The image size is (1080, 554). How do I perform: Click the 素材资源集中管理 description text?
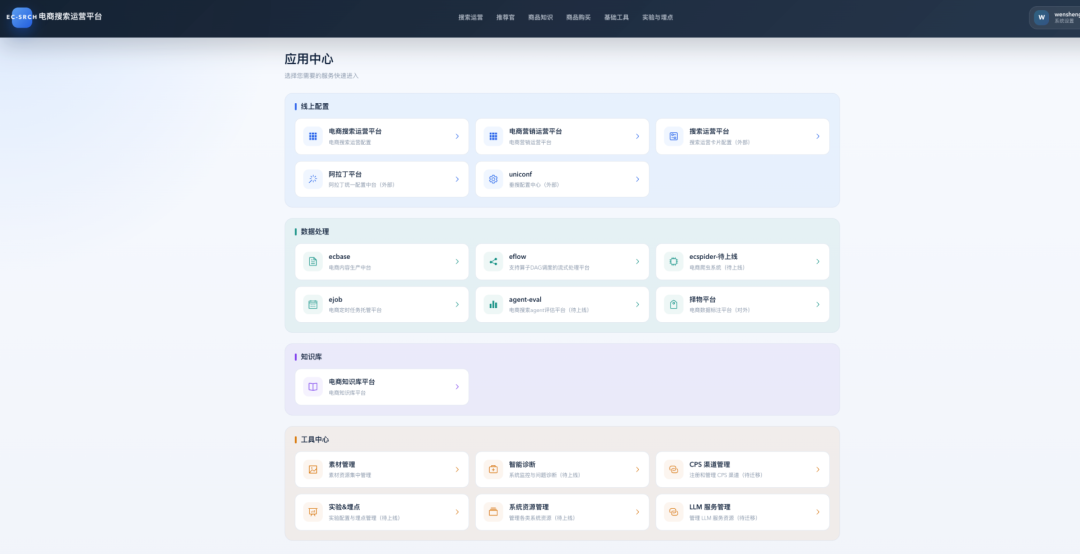(350, 475)
